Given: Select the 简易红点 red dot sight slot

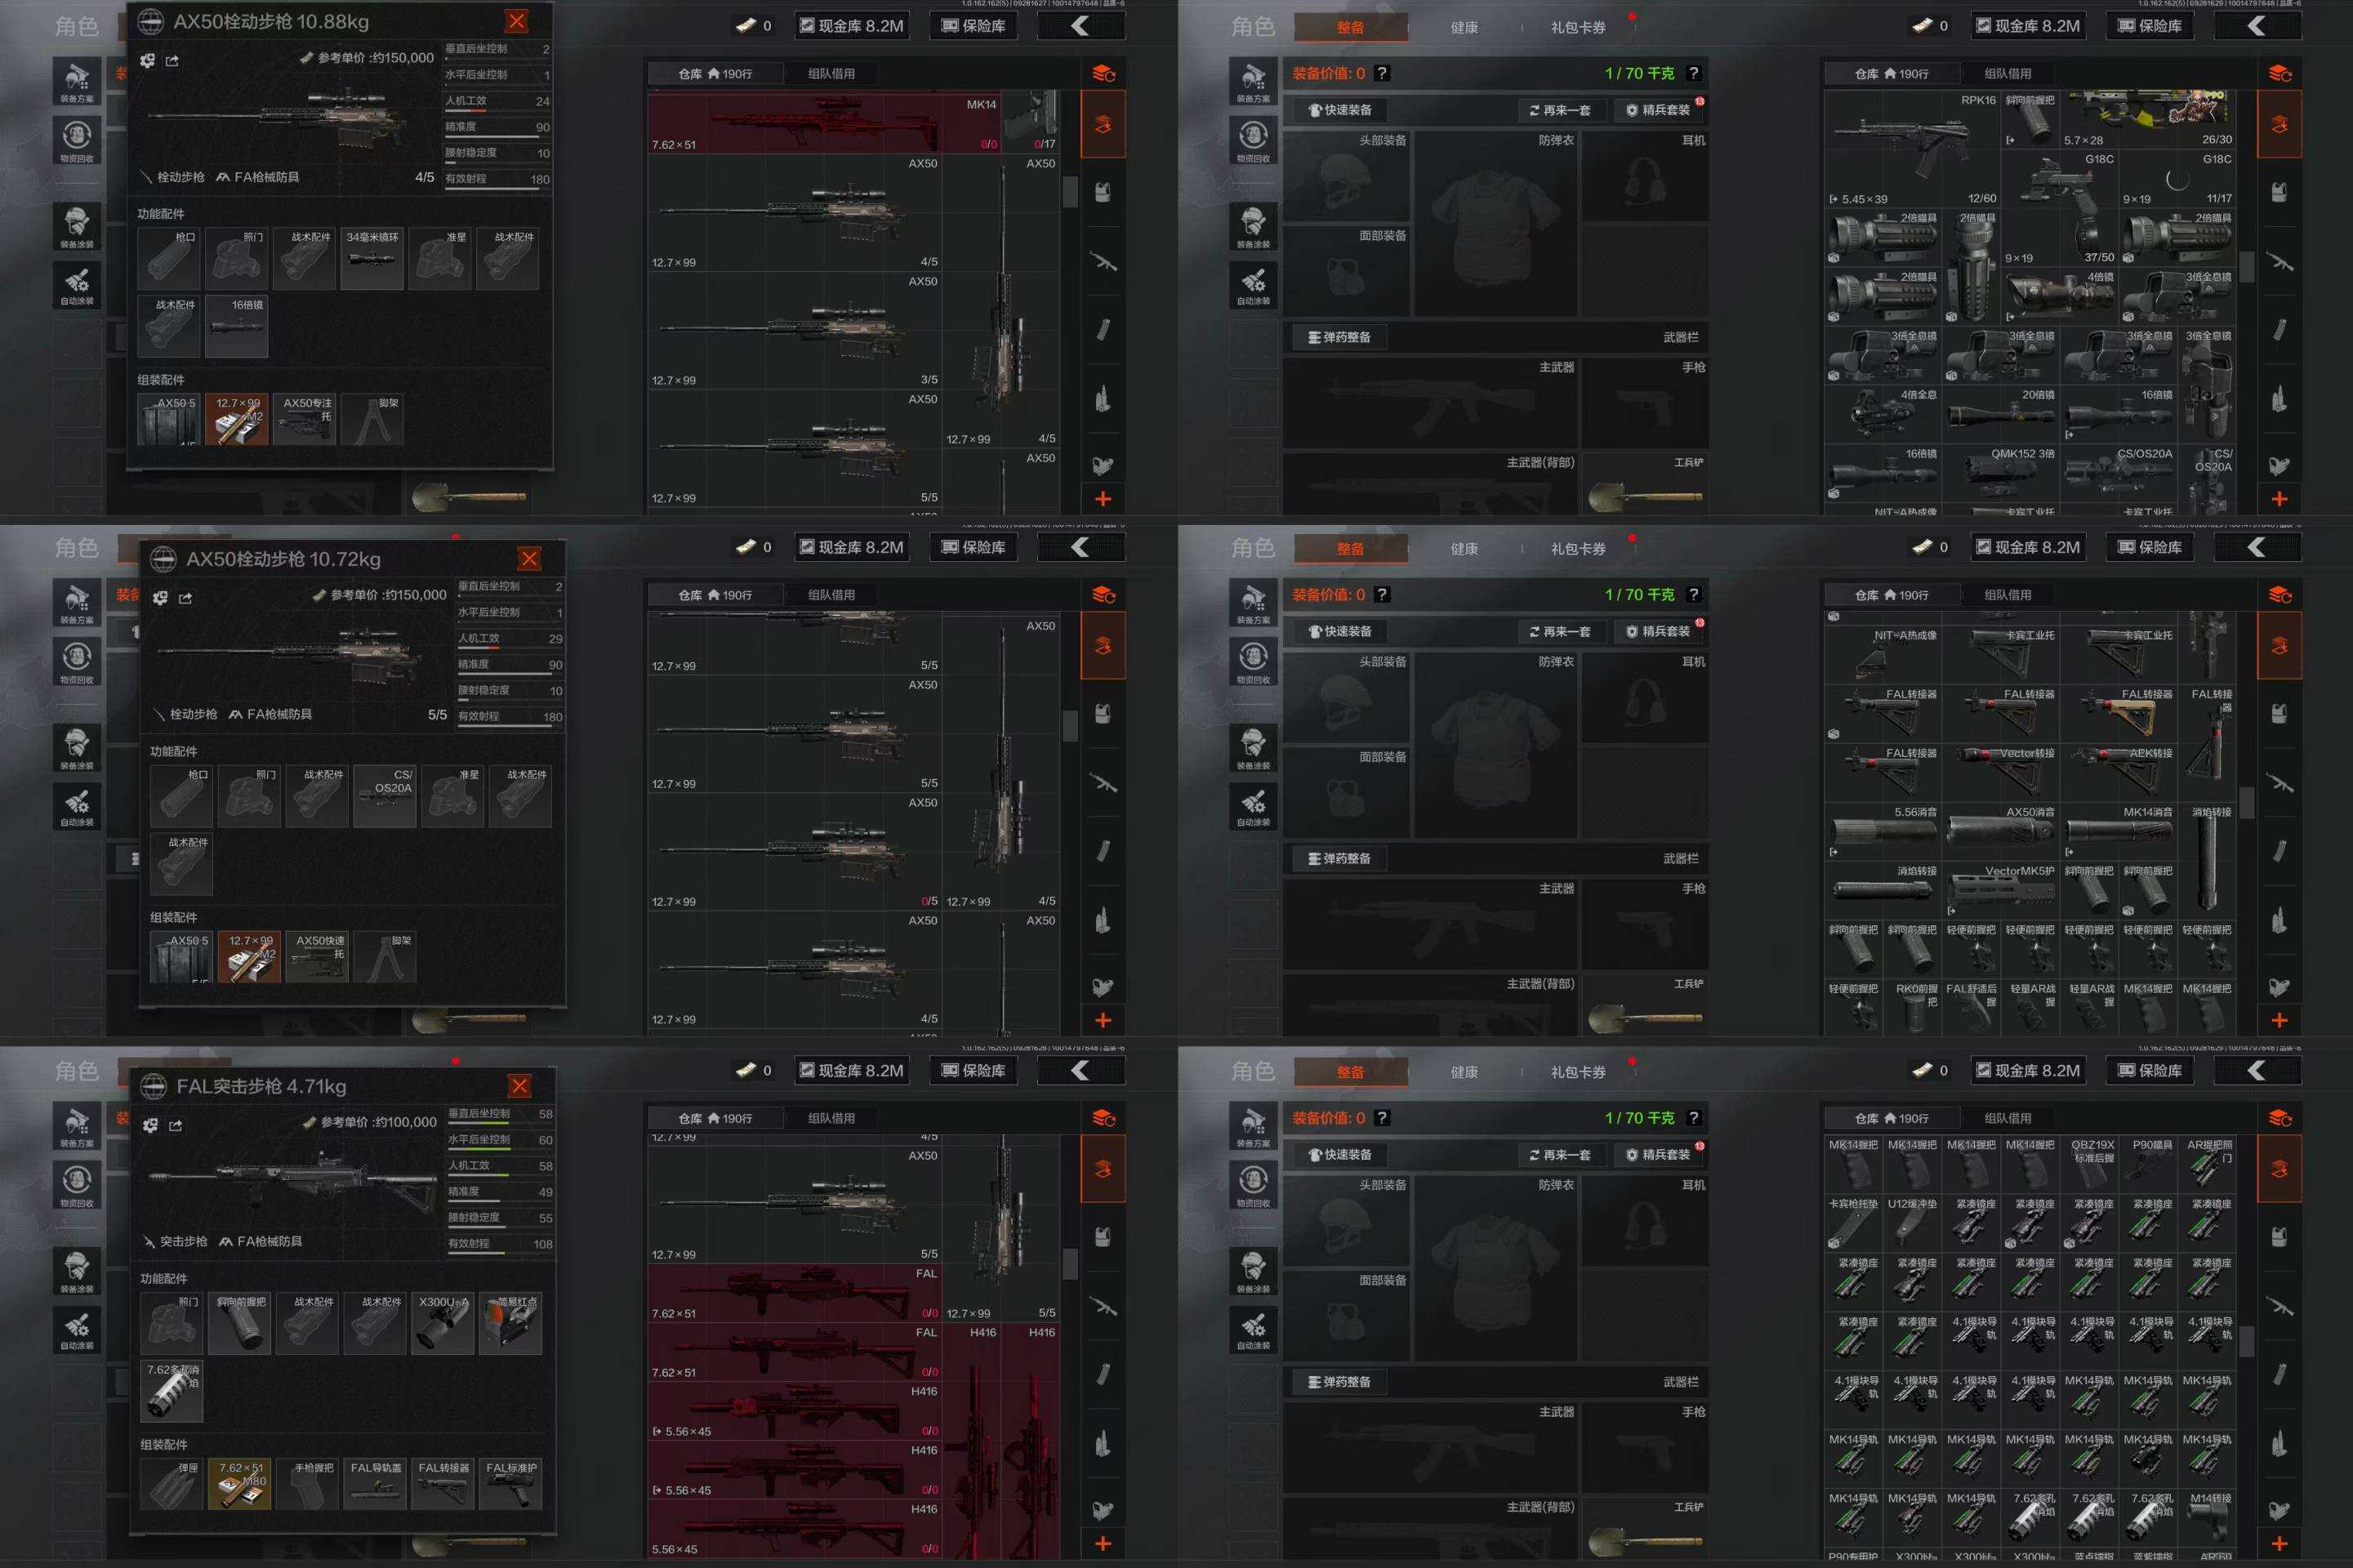Looking at the screenshot, I should tap(510, 1324).
